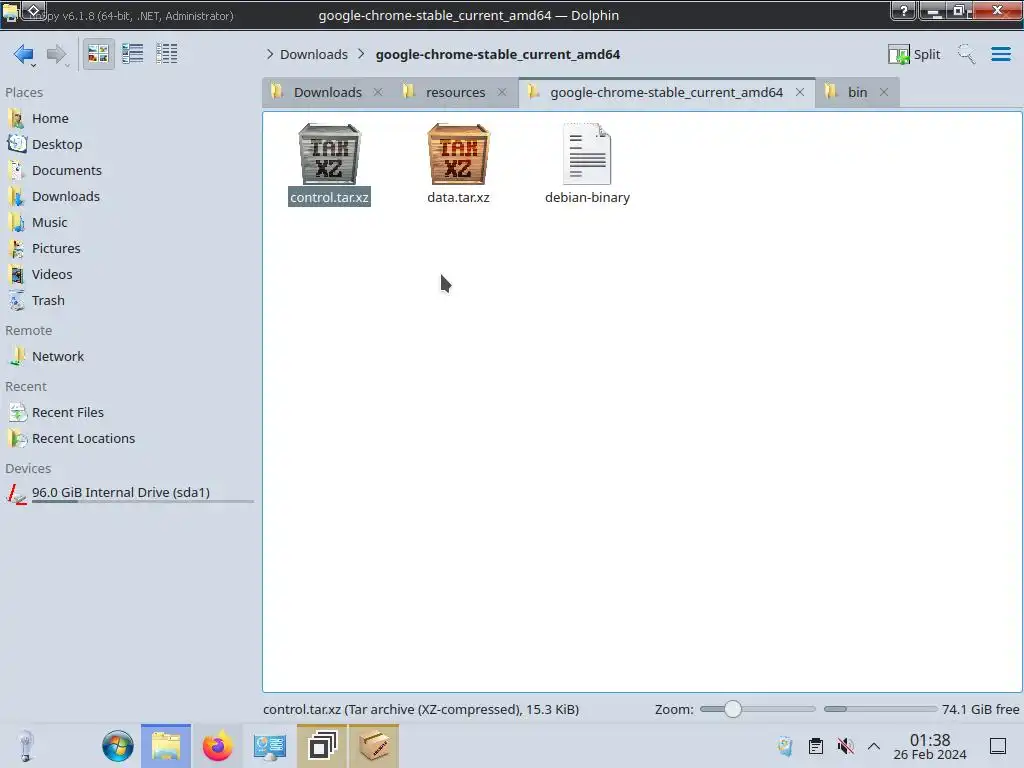Switch to Details view mode
This screenshot has height=768, width=1024.
click(167, 54)
